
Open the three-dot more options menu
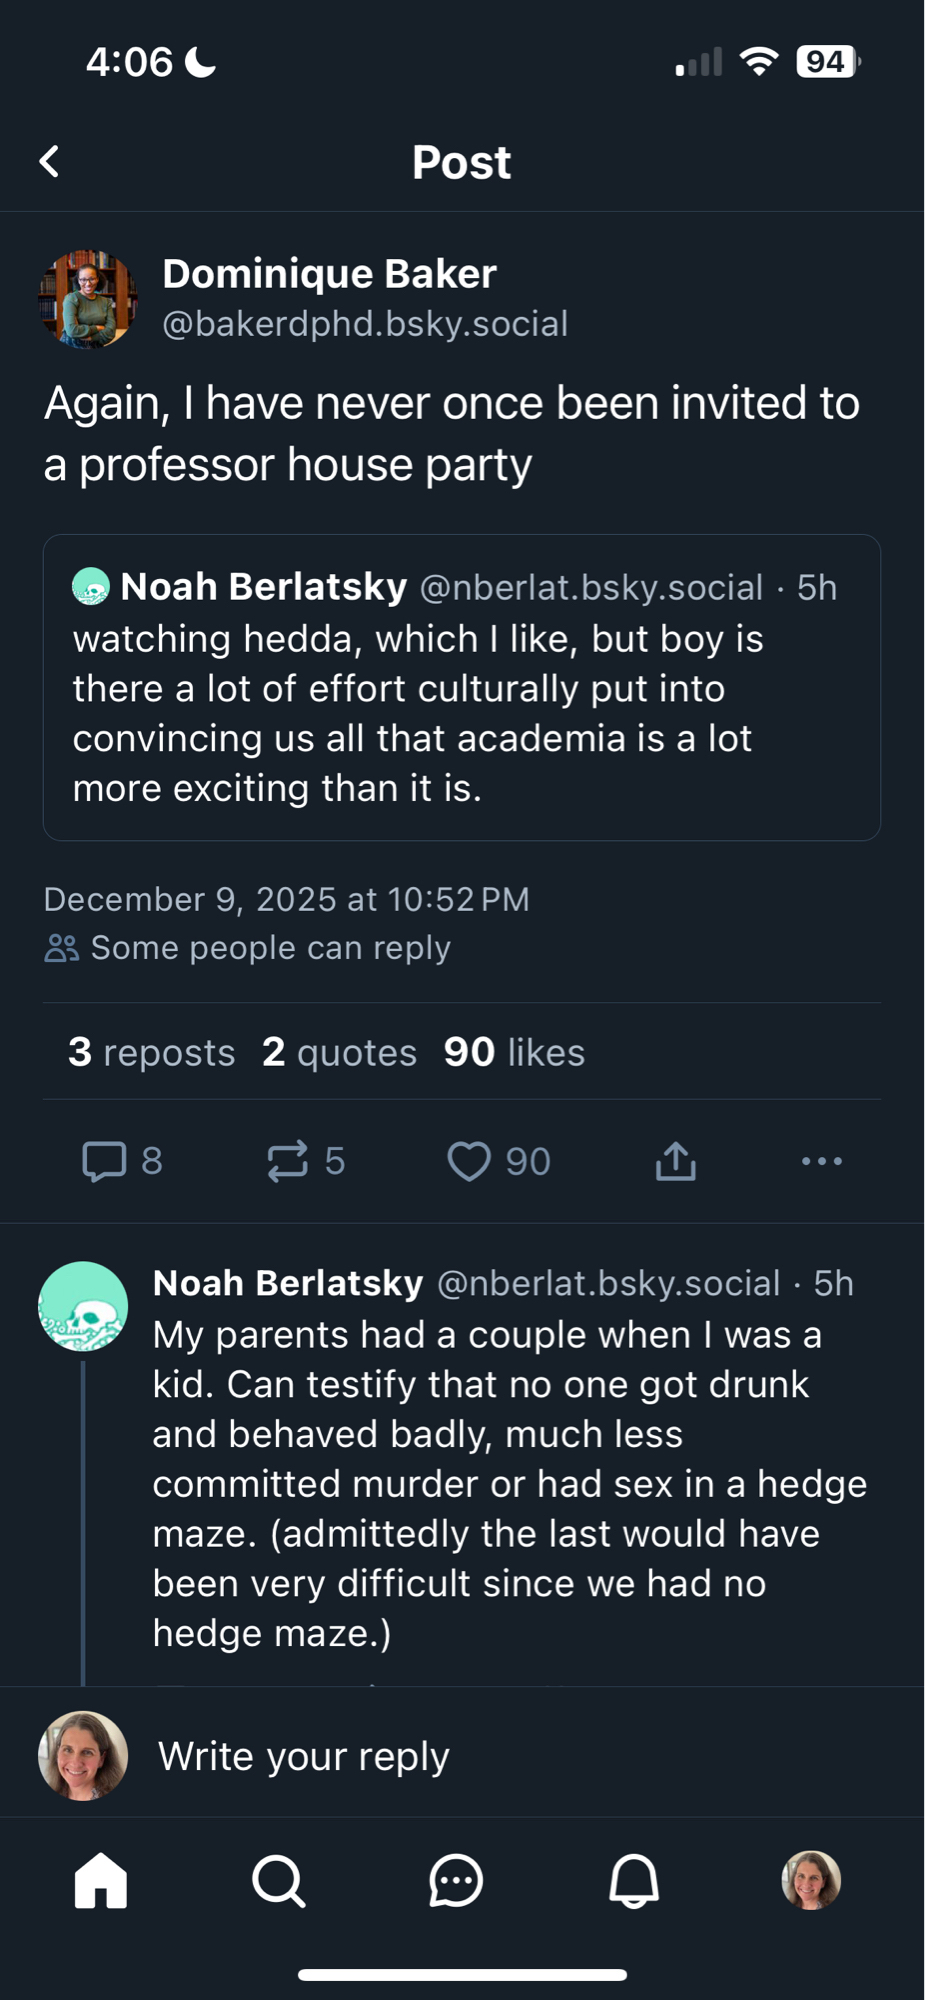822,1161
